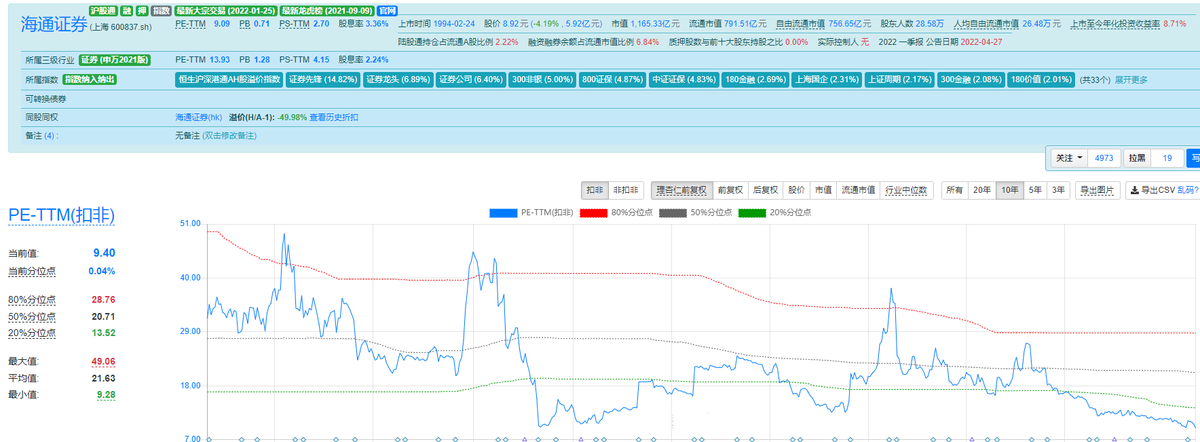The image size is (1200, 442).
Task: Open 300非银 (5.00%) index tag
Action: [x=544, y=79]
